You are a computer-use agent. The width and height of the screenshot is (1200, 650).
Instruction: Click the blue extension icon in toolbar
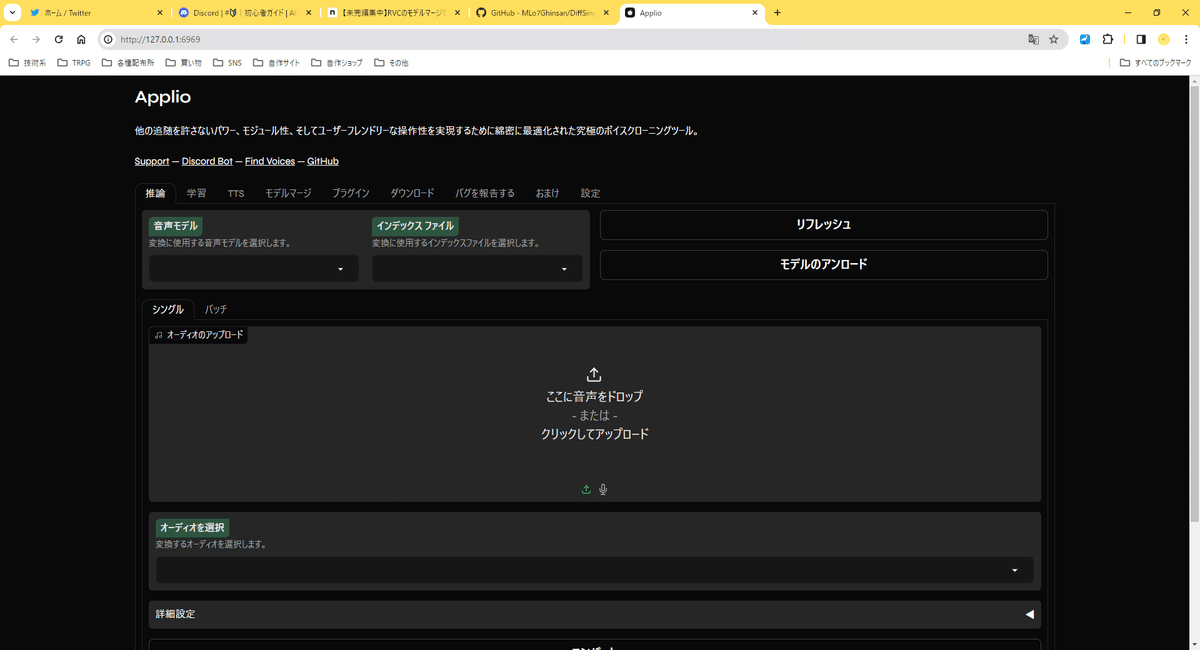(x=1085, y=39)
